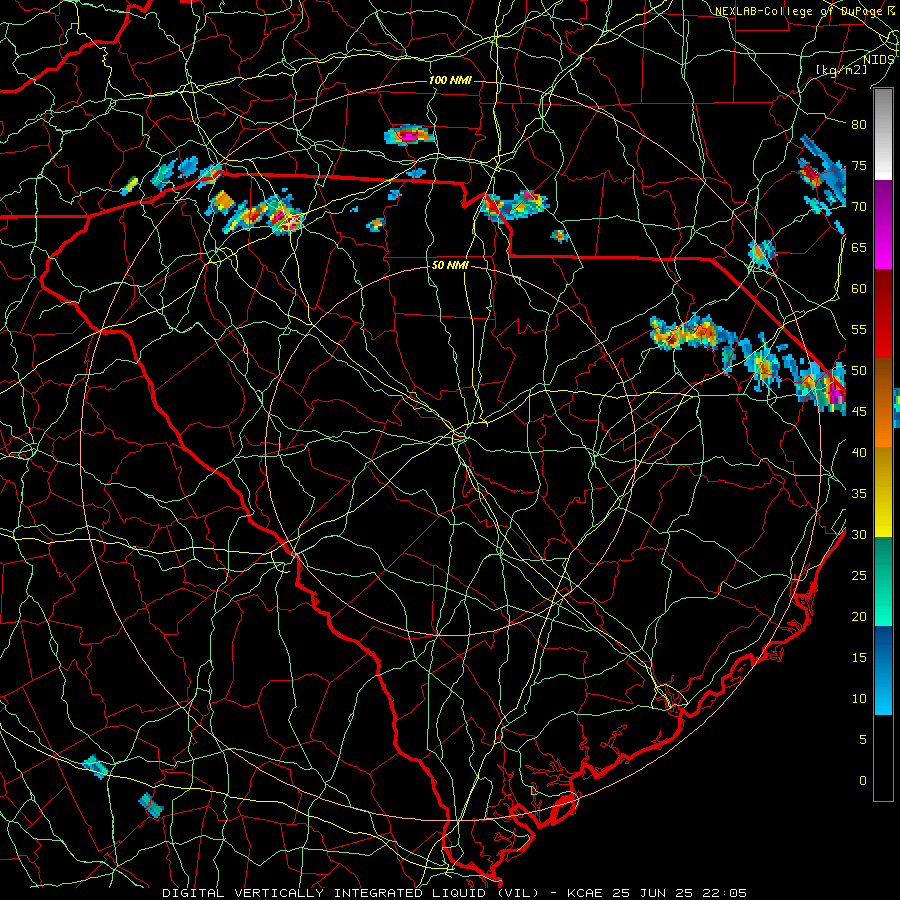Pick the yellow band of the color scale

(x=883, y=492)
